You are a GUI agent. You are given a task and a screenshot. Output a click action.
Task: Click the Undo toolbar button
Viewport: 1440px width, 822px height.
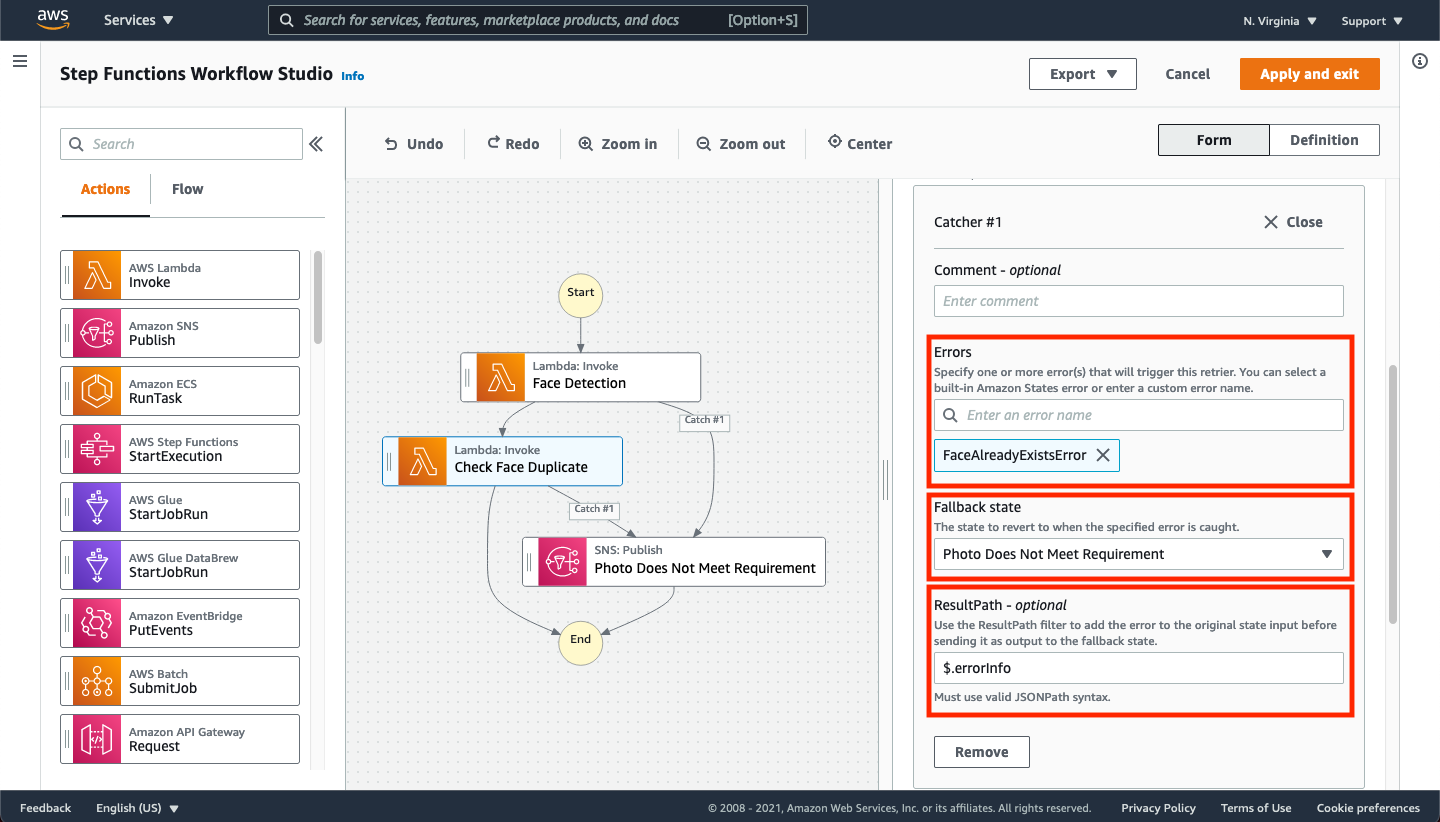coord(414,144)
